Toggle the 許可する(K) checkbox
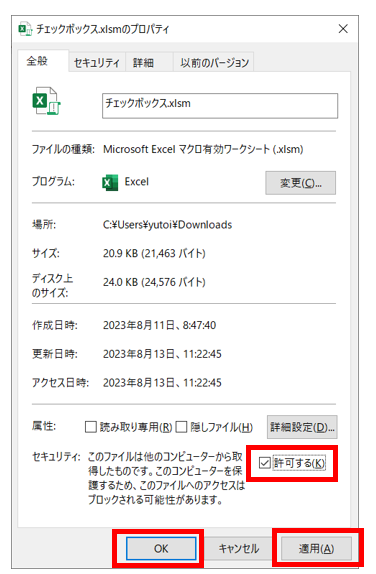 coord(264,463)
